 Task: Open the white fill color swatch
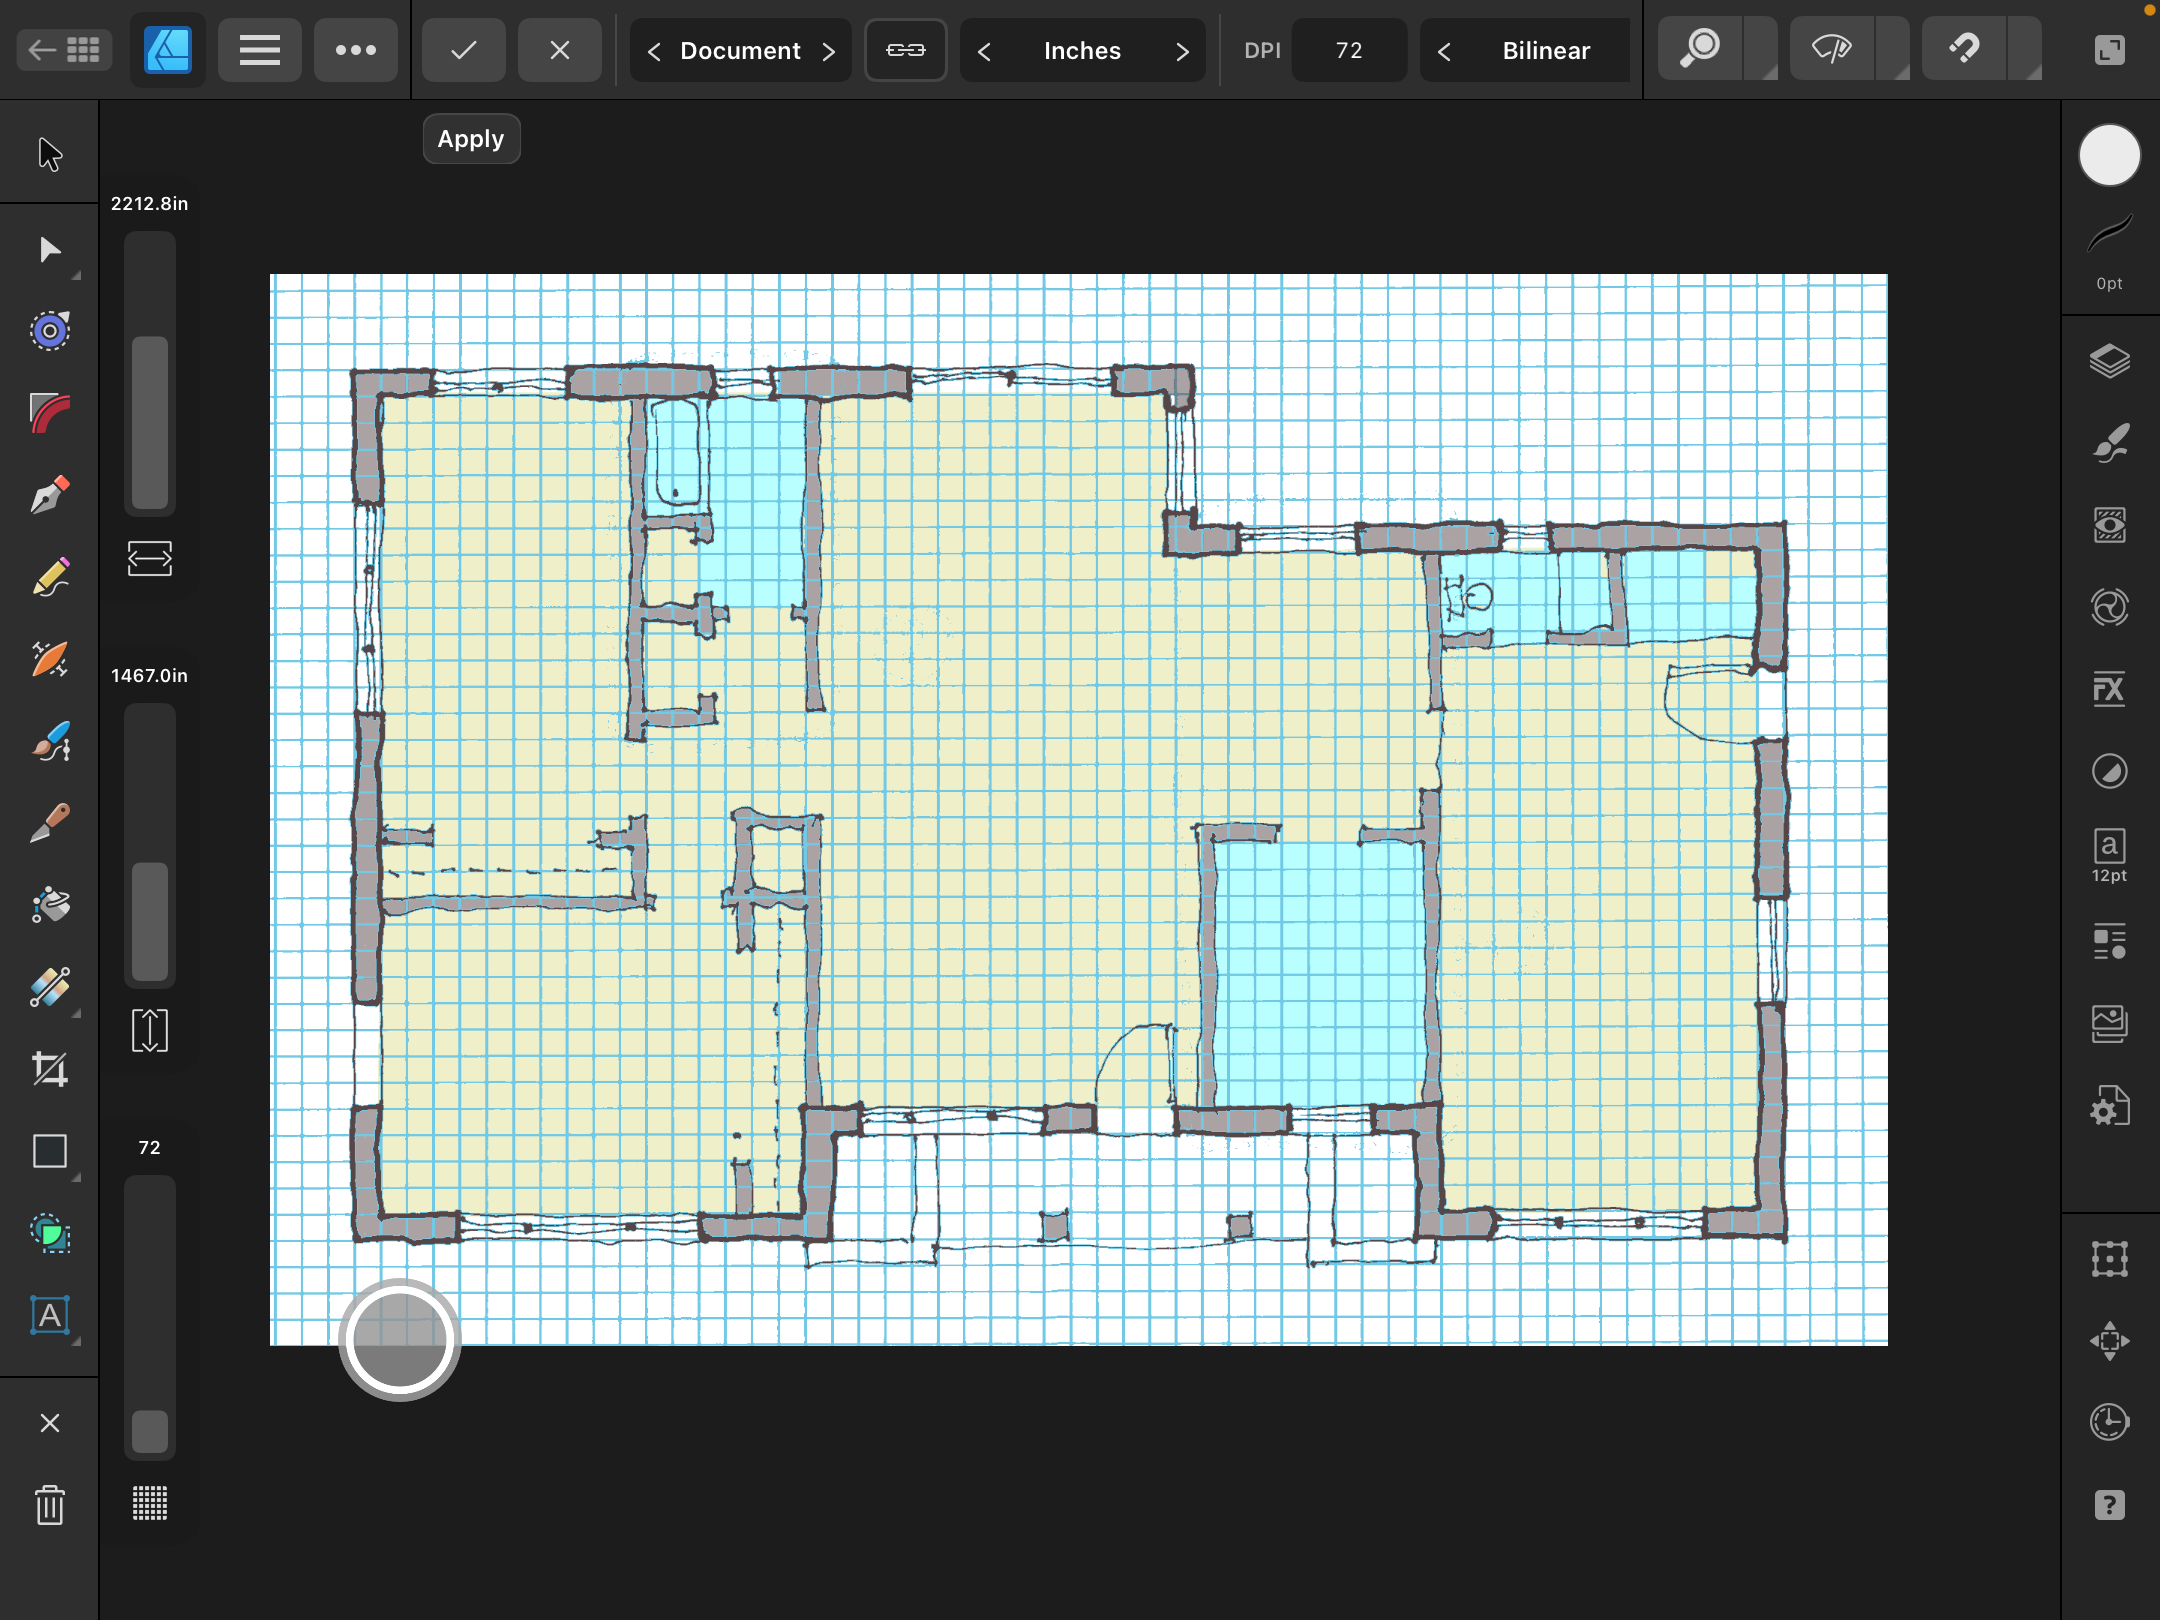pyautogui.click(x=2110, y=155)
